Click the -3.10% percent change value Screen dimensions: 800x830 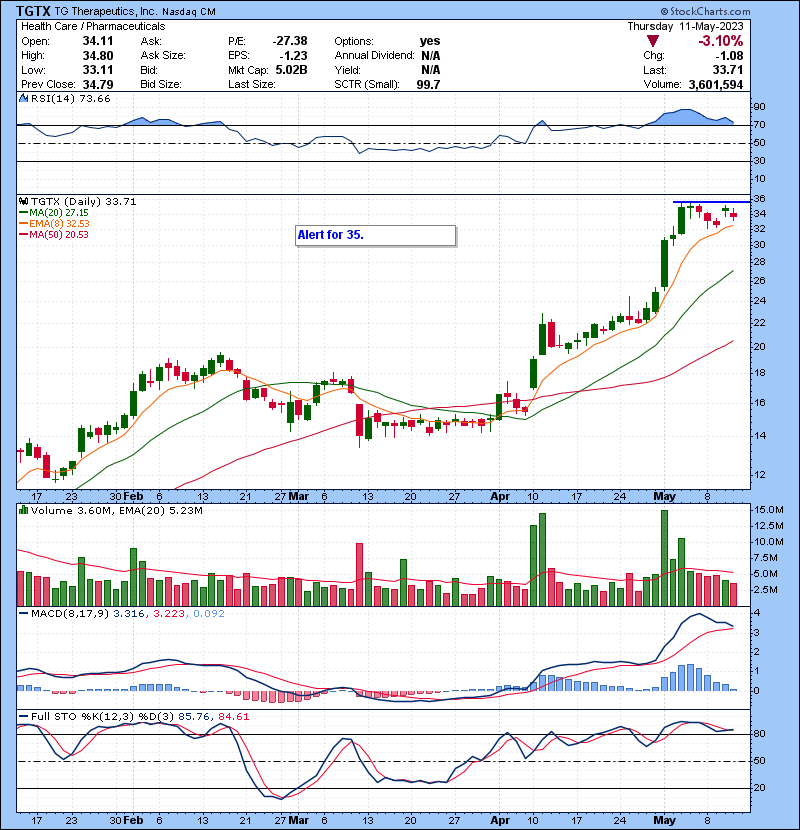pos(720,41)
